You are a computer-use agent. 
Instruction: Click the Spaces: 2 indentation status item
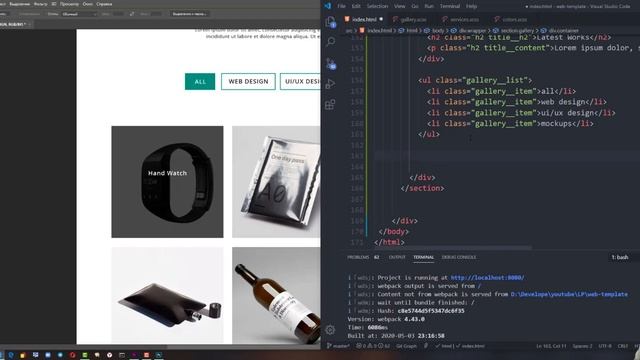(582, 346)
